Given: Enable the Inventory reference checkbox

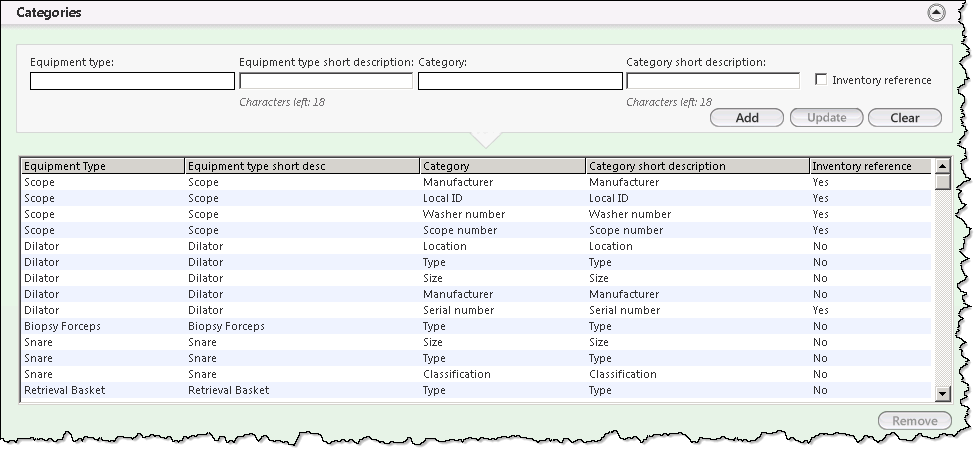Looking at the screenshot, I should [821, 79].
